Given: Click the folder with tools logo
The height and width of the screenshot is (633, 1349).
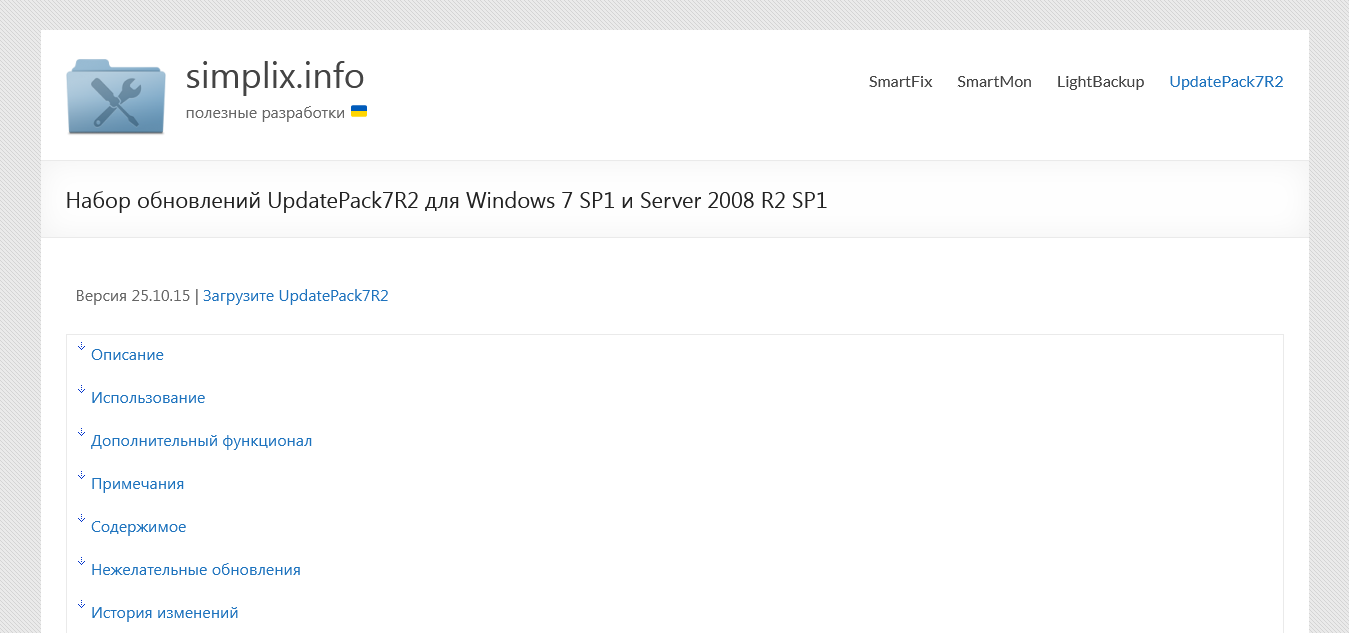Looking at the screenshot, I should point(116,95).
